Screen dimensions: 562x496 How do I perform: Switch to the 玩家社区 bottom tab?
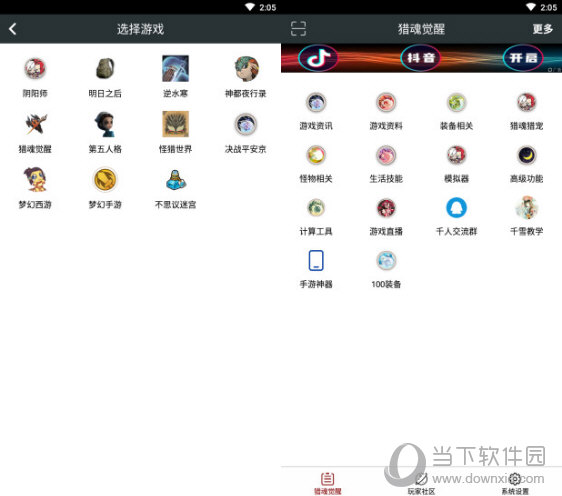(x=421, y=483)
